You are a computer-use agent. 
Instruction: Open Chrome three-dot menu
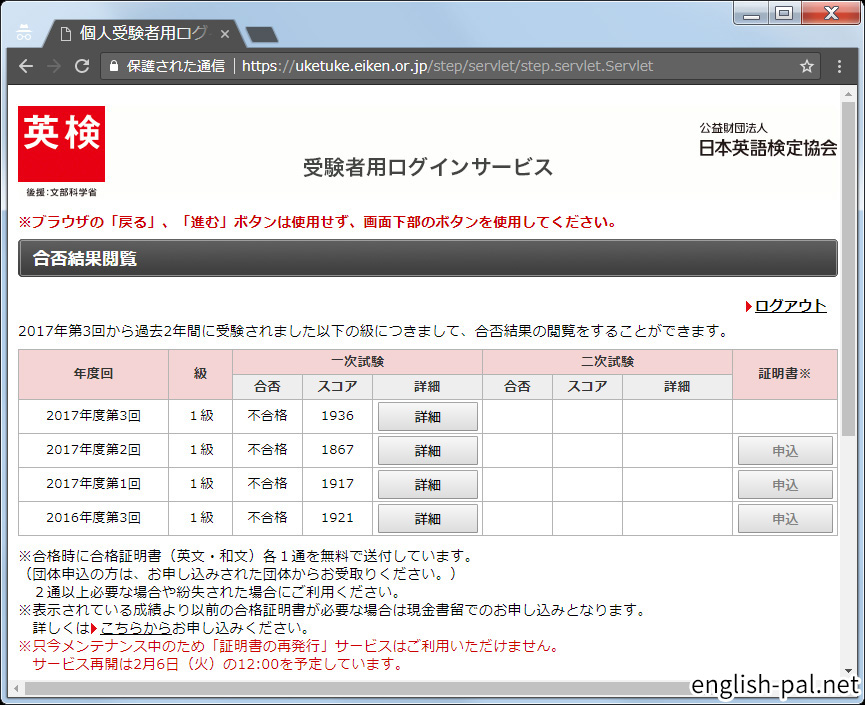point(840,67)
